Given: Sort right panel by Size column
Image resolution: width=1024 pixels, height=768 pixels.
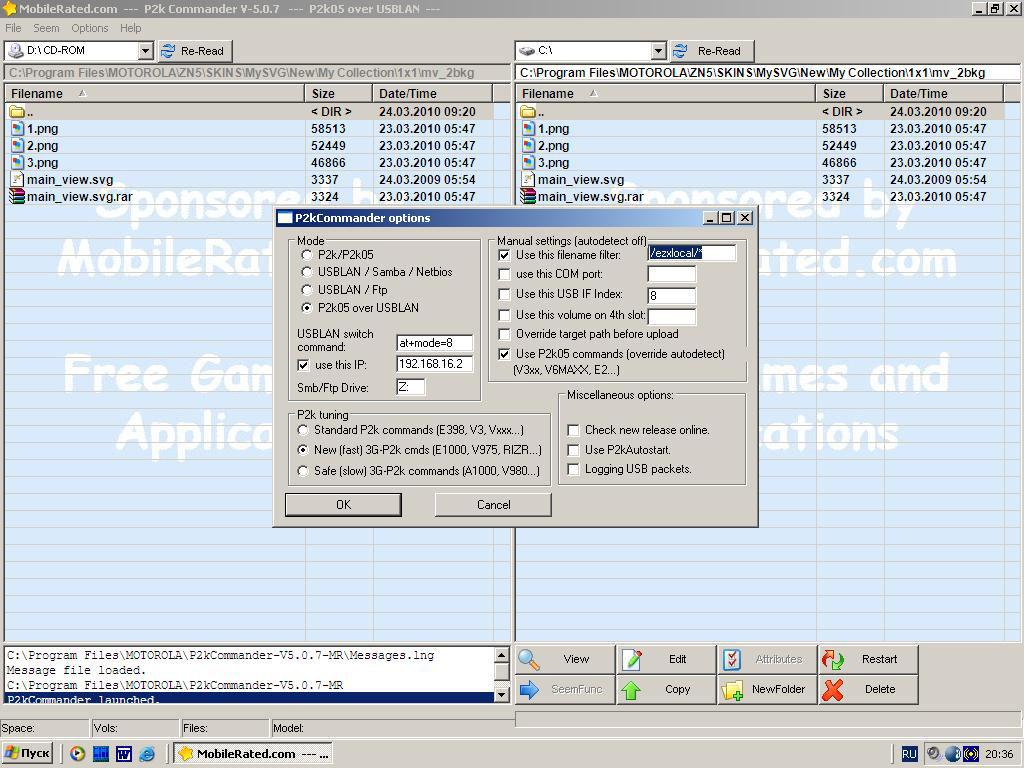Looking at the screenshot, I should pyautogui.click(x=849, y=93).
